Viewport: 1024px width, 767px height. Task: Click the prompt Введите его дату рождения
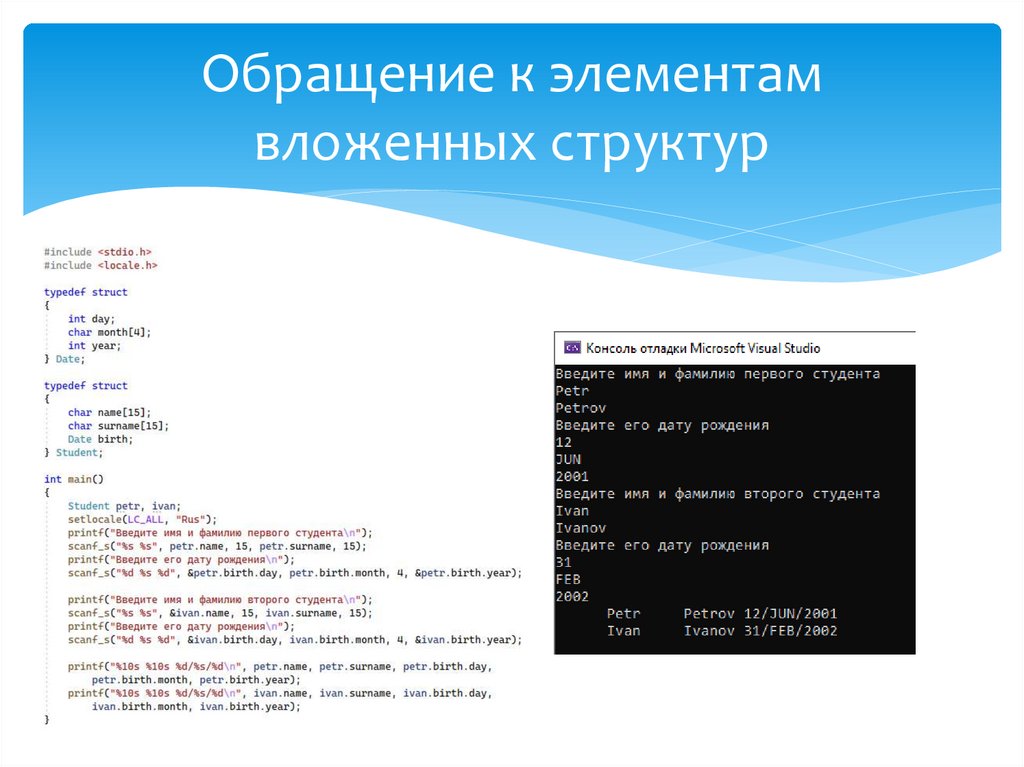tap(661, 424)
